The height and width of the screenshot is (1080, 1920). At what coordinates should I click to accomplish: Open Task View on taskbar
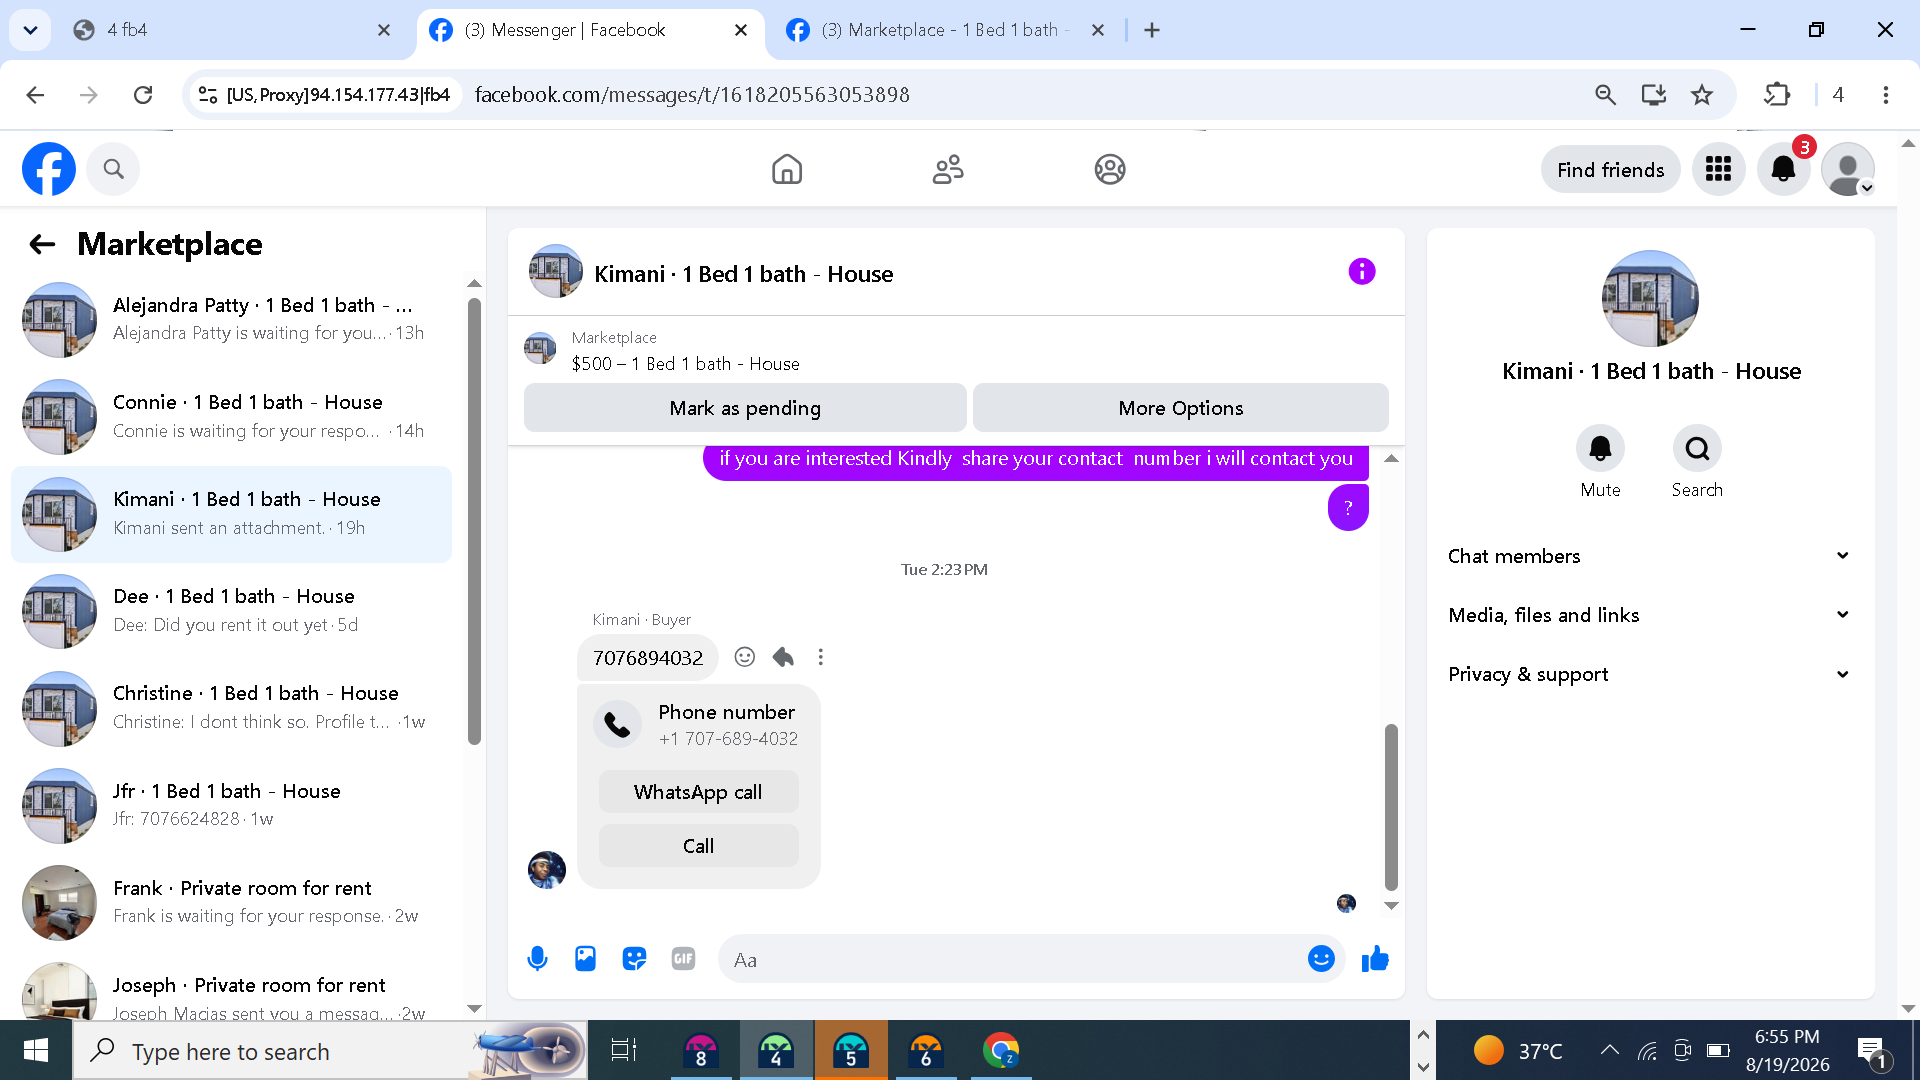click(624, 1050)
